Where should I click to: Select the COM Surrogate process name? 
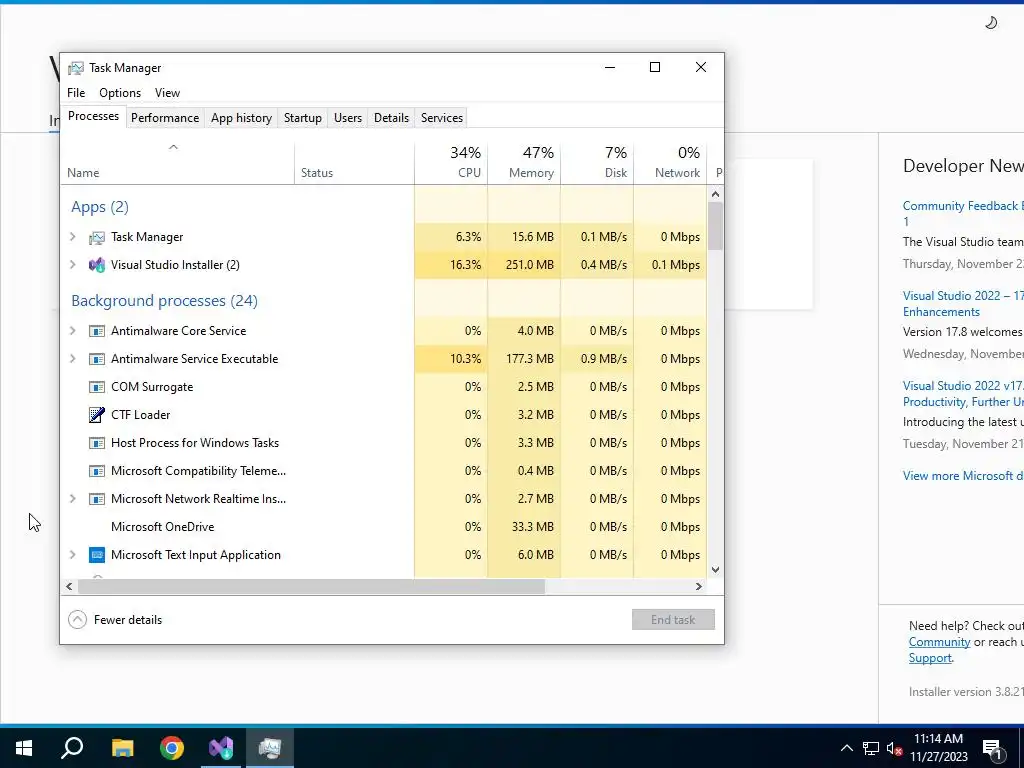[152, 387]
